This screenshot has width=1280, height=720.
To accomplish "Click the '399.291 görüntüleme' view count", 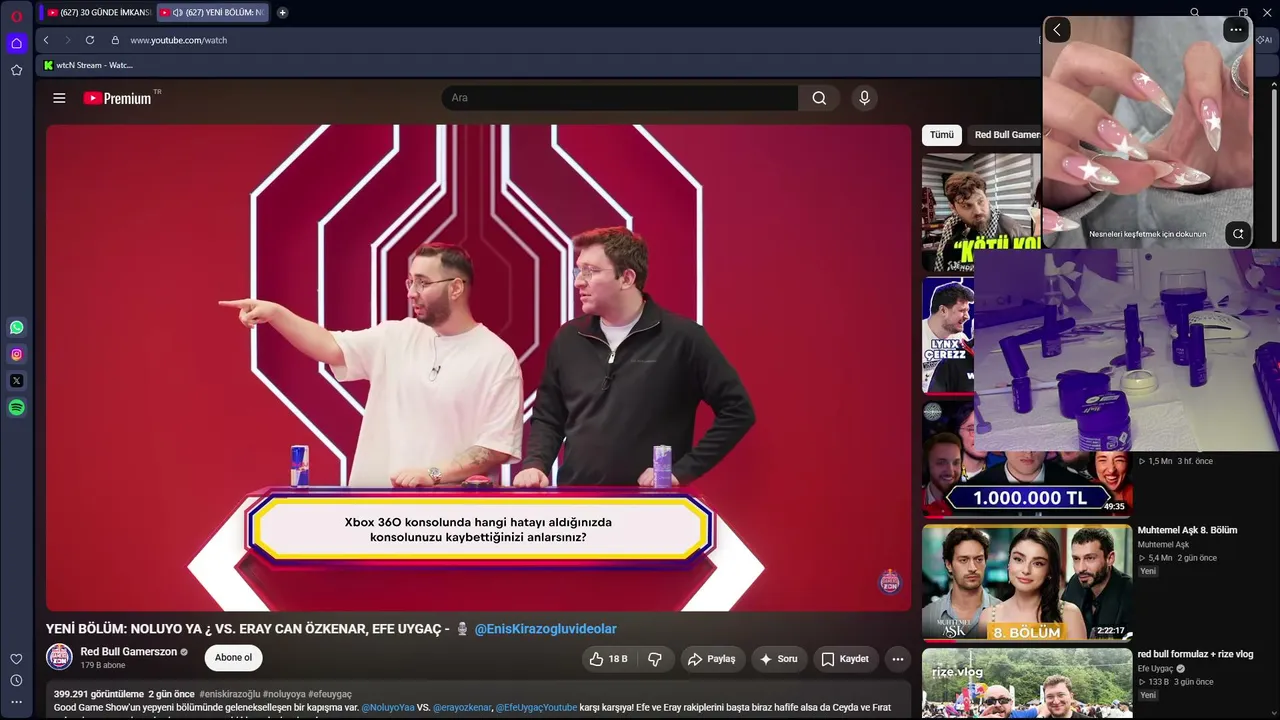I will click(x=99, y=694).
